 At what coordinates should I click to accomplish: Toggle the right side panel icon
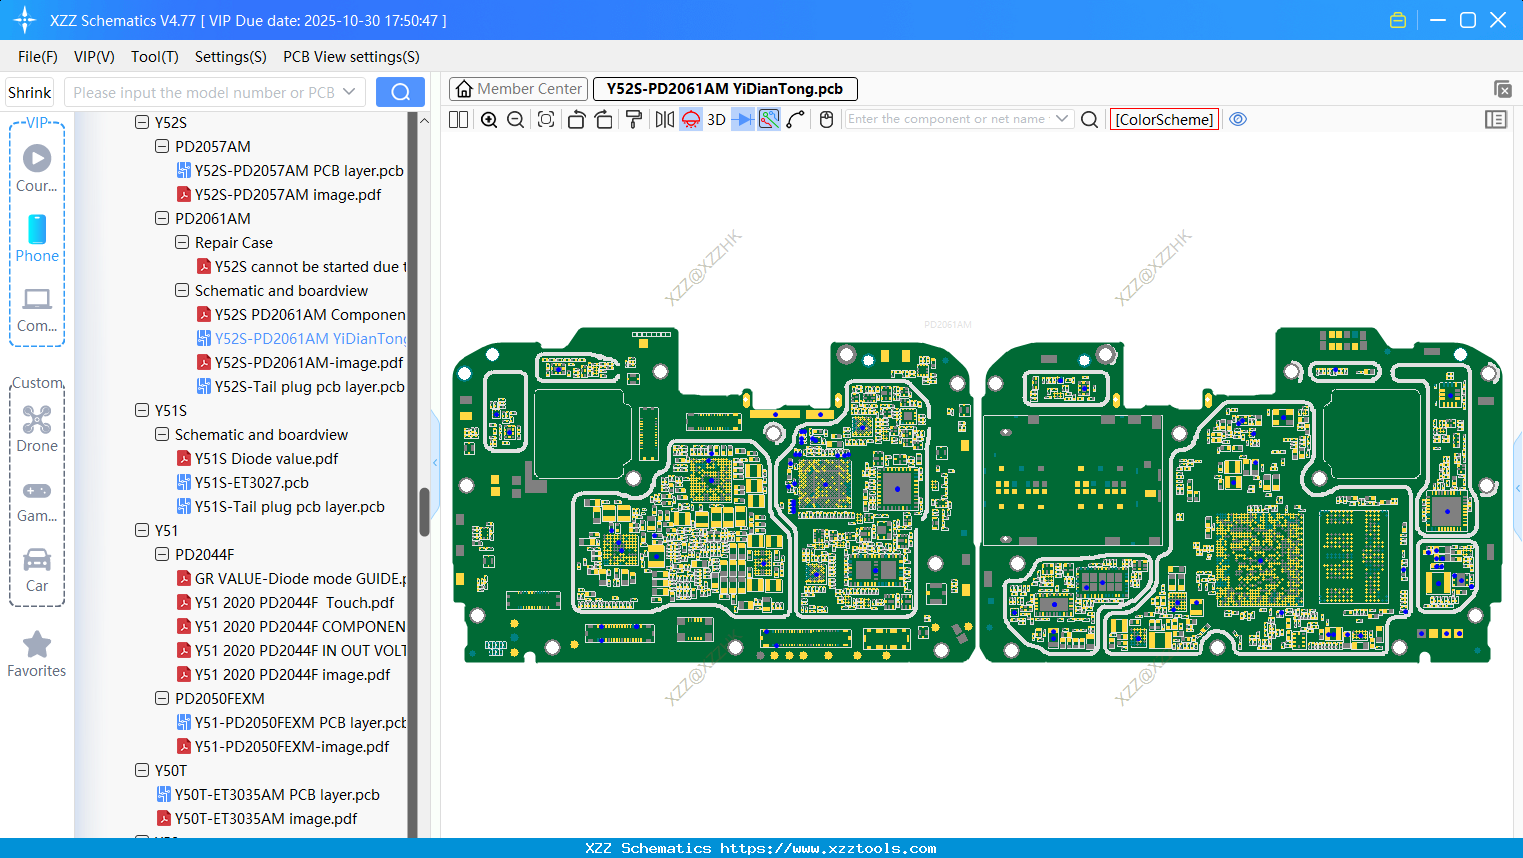pyautogui.click(x=1496, y=120)
